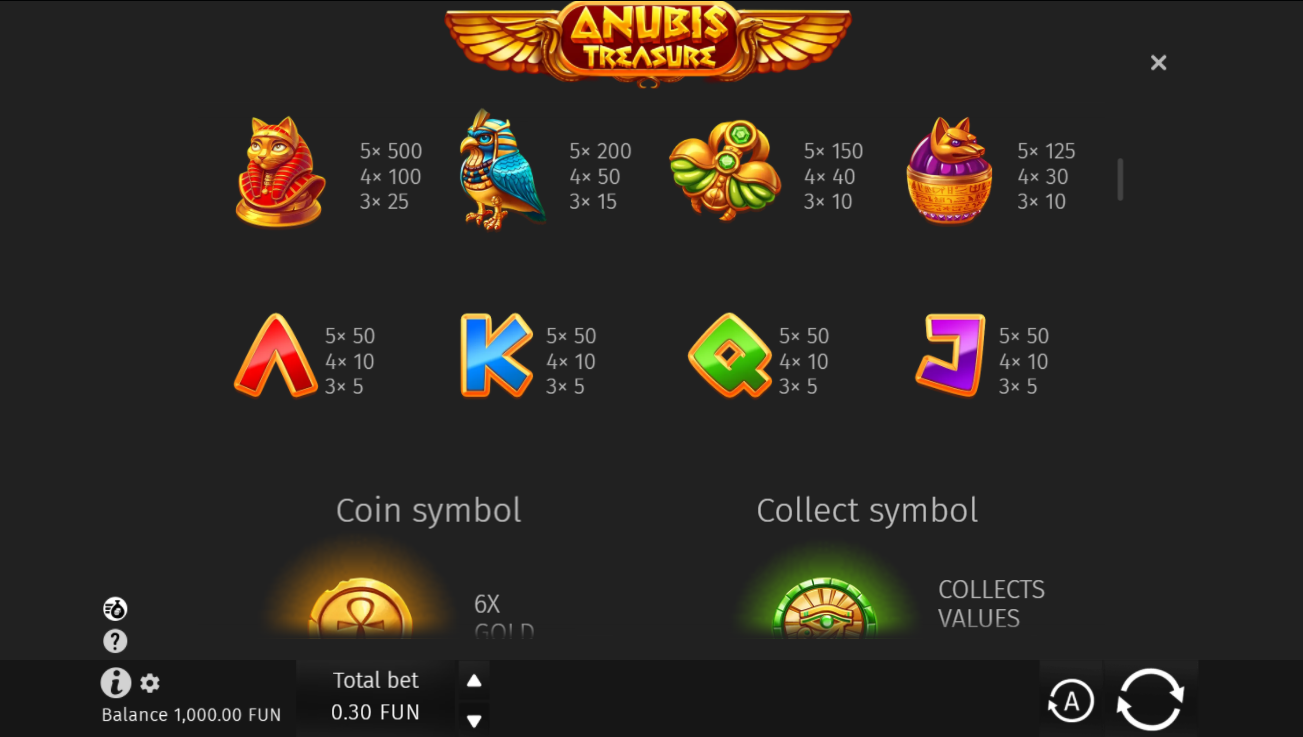Click the purple letter J symbol
The height and width of the screenshot is (737, 1303).
coord(951,355)
